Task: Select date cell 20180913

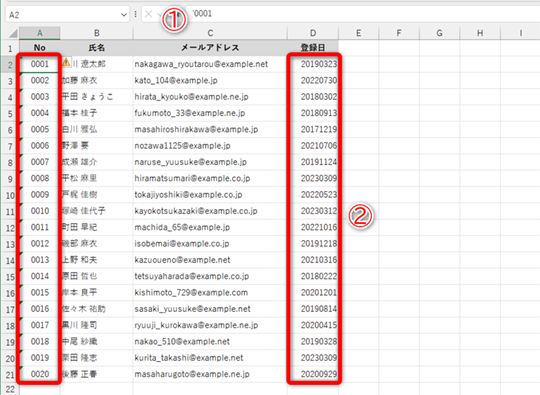Action: 313,113
